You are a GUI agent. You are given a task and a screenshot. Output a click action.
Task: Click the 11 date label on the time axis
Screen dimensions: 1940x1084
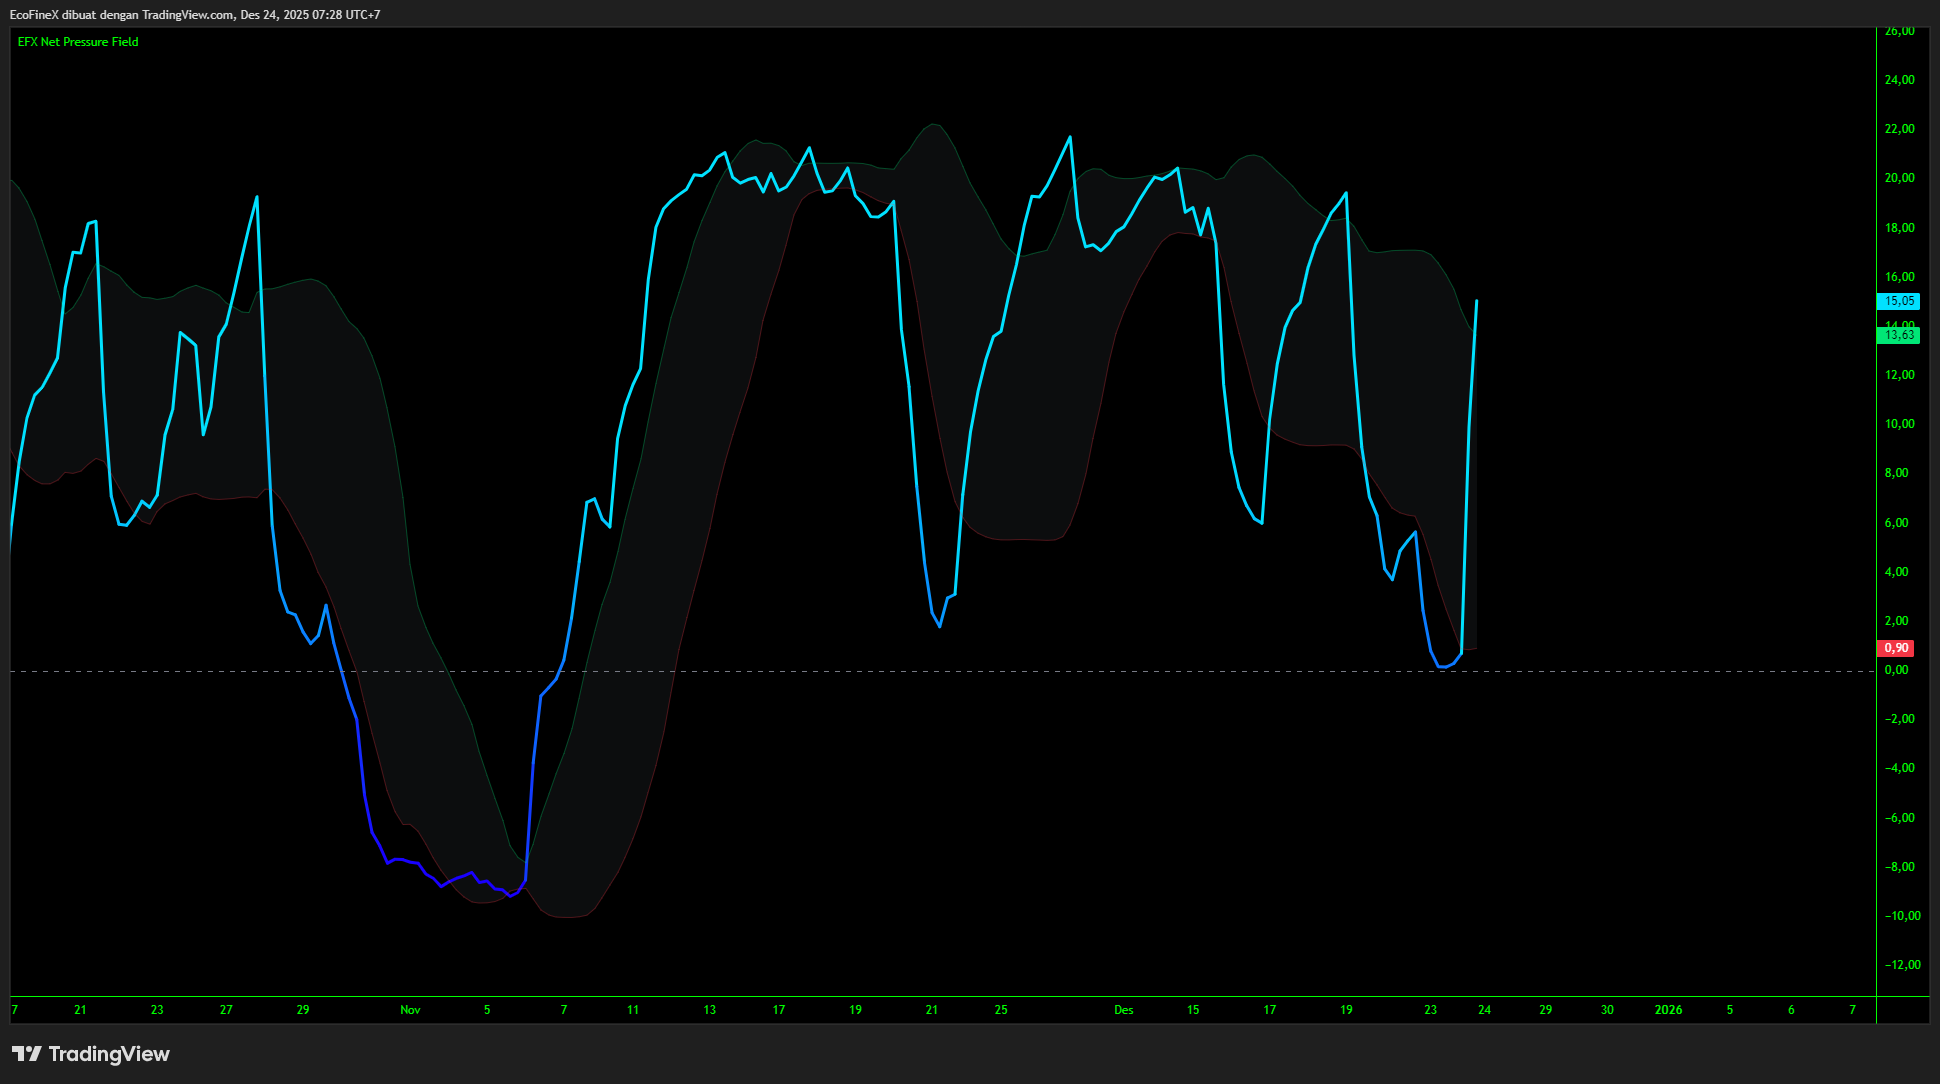[633, 1010]
